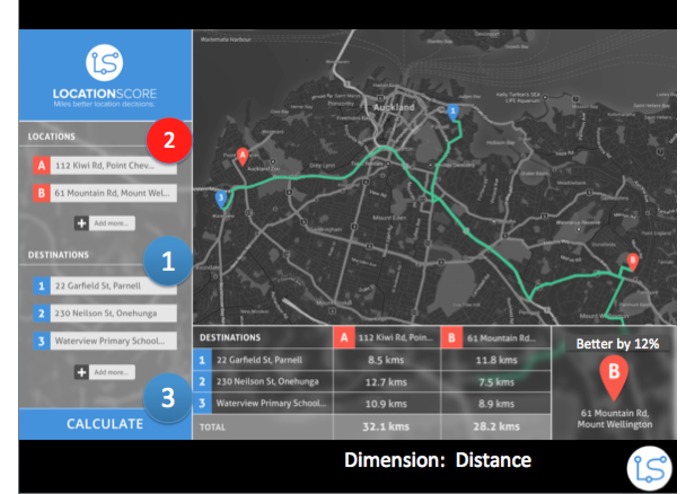Click the TOTAL row label
This screenshot has height=494, width=695.
[213, 427]
